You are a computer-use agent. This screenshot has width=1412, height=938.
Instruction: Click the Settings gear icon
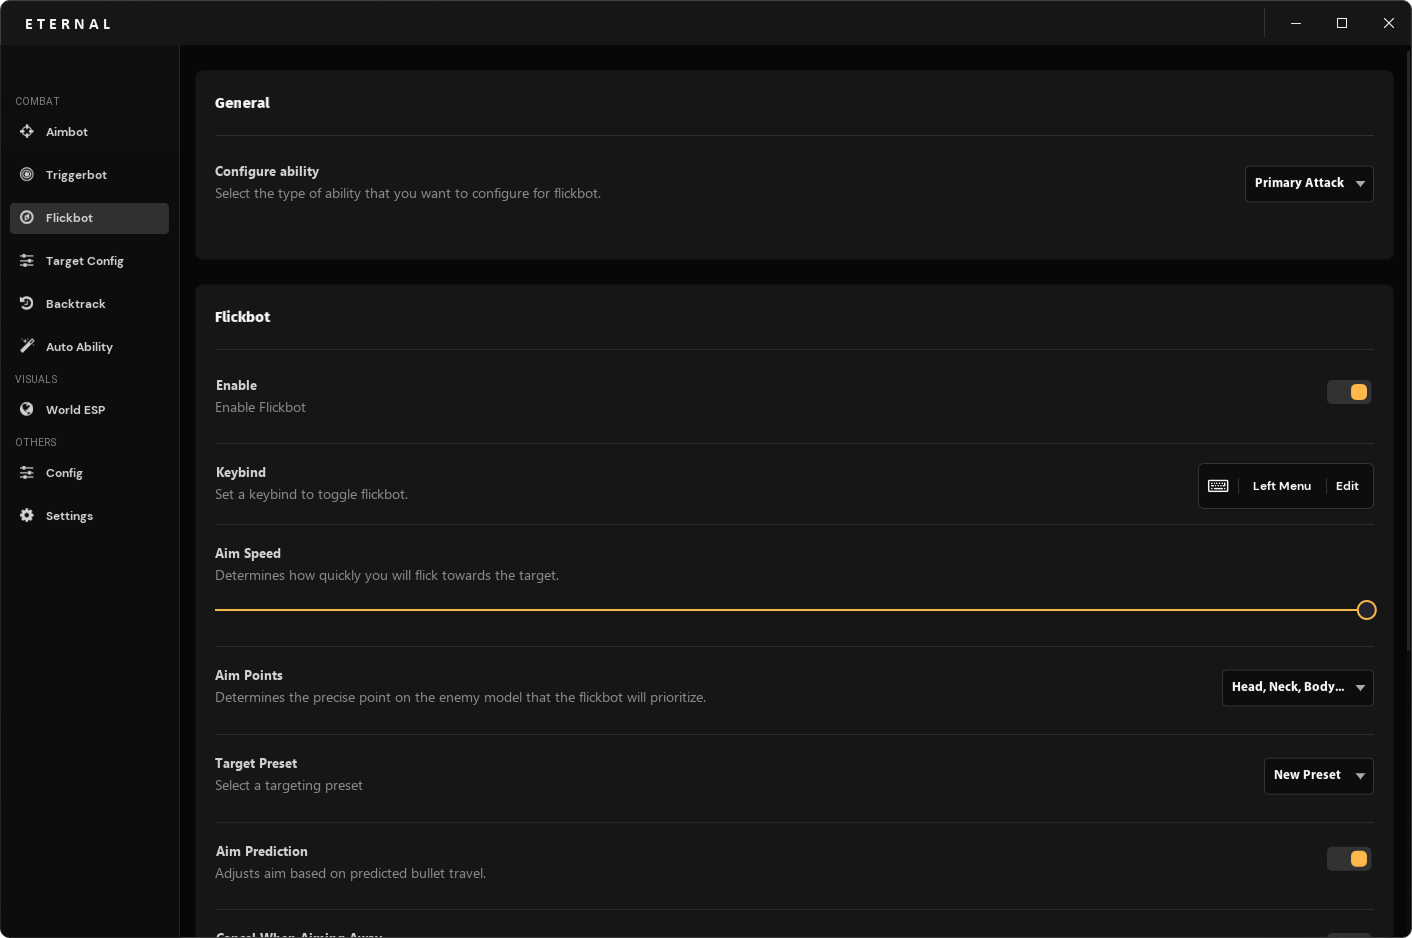point(27,516)
